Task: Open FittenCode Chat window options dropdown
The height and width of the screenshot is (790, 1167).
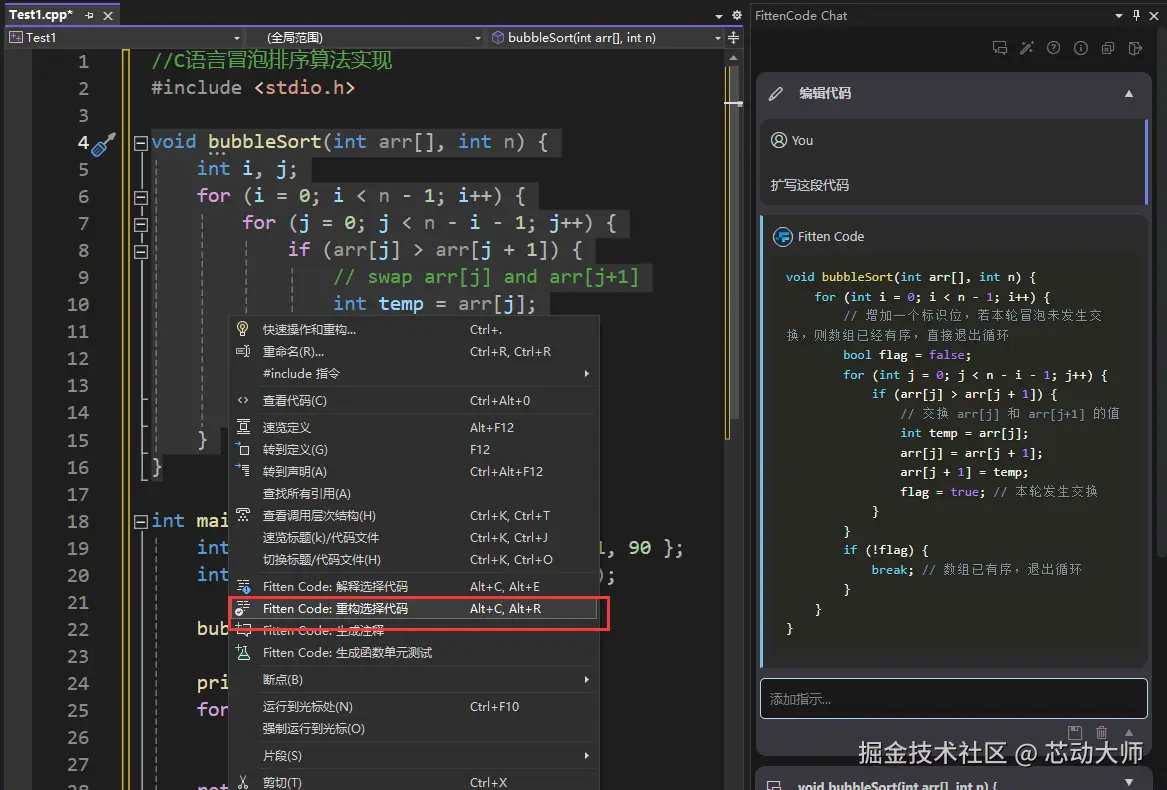Action: (1119, 15)
